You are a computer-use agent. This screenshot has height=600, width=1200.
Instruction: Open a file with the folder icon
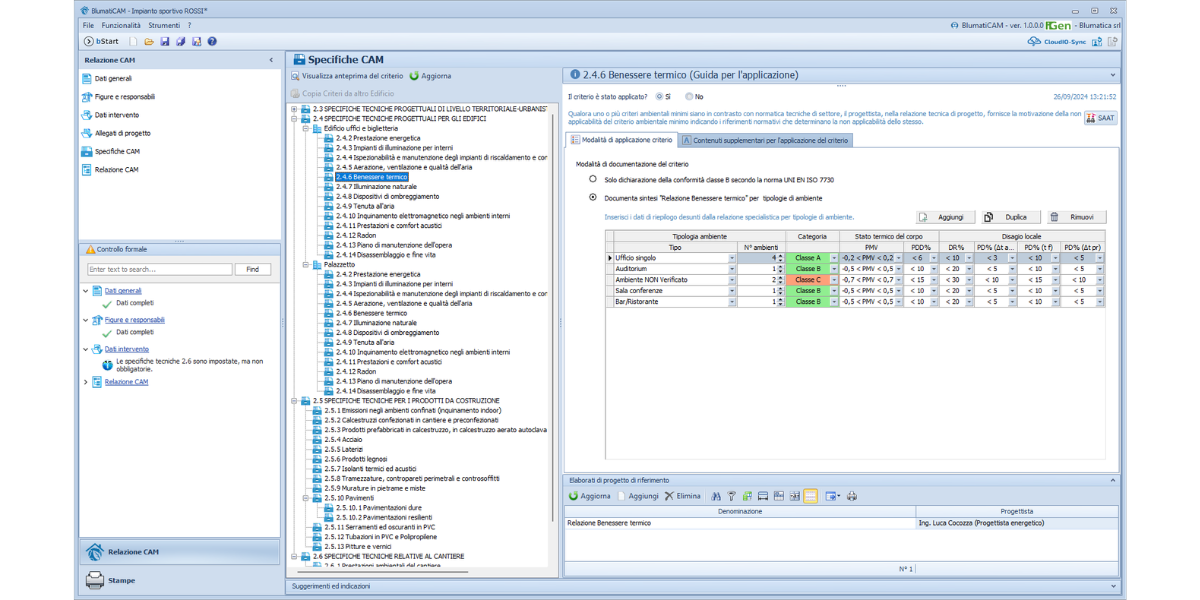(x=149, y=41)
